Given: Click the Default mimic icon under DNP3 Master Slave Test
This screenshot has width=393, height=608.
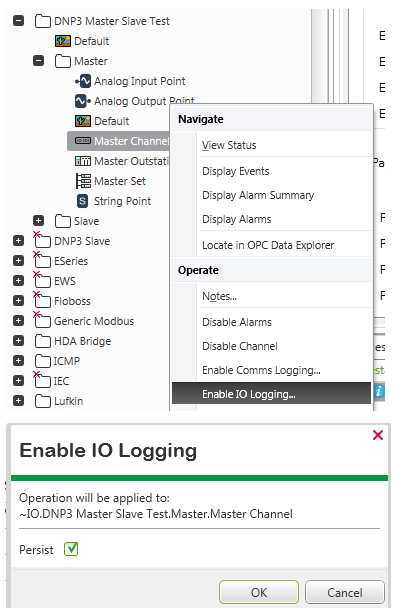Looking at the screenshot, I should [63, 41].
